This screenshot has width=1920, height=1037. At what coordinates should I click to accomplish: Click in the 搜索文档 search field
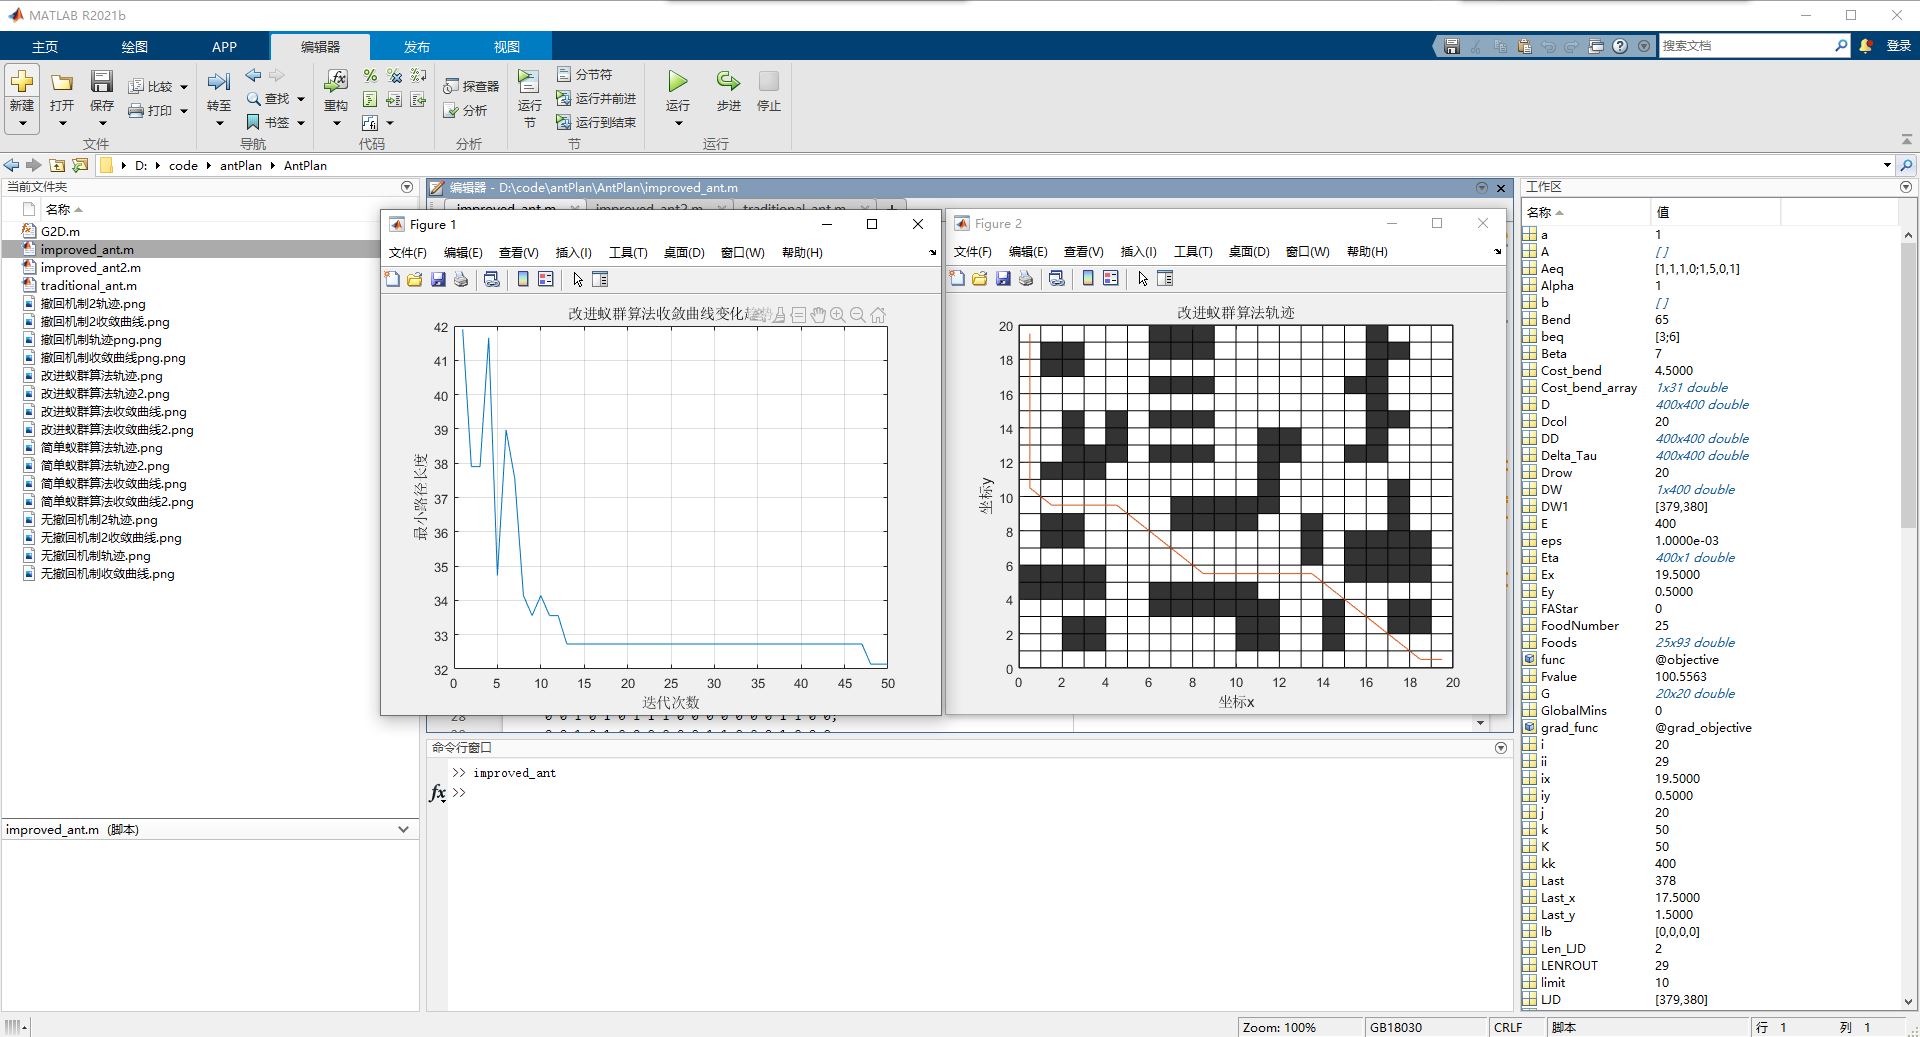tap(1745, 46)
